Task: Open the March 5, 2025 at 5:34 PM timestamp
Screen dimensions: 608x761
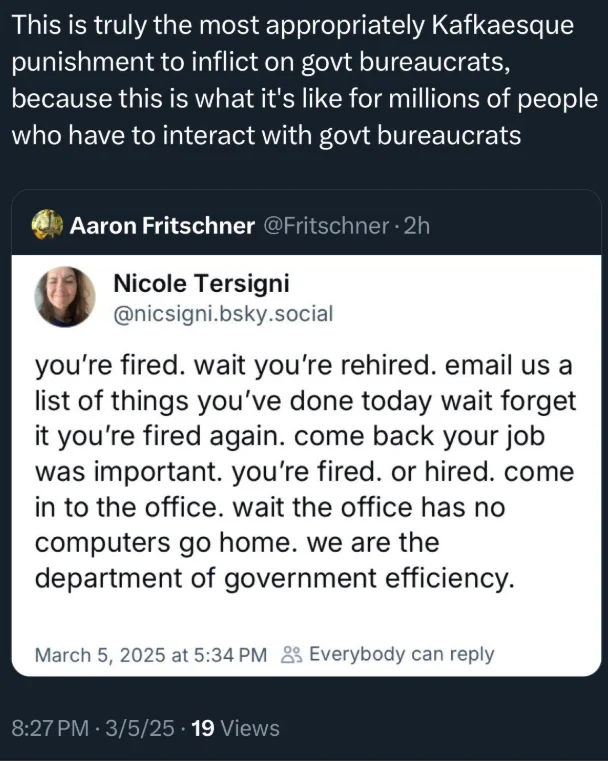Action: pos(151,655)
